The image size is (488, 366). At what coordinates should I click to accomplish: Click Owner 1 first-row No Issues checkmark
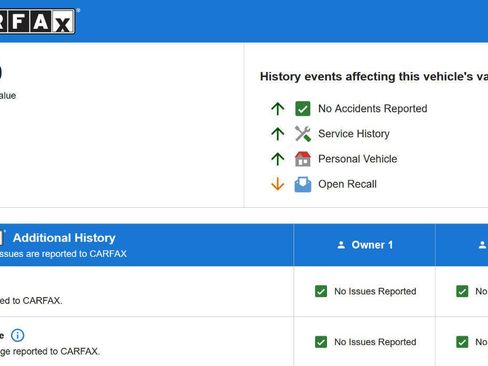pos(321,291)
